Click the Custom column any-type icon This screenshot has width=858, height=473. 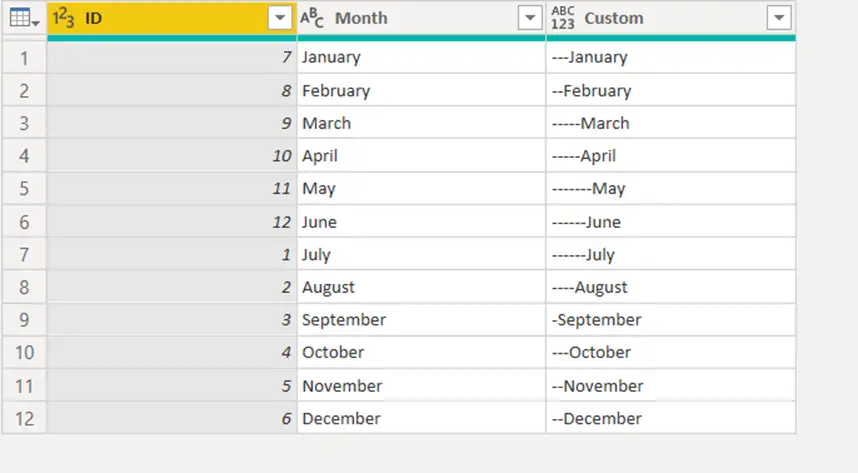tap(563, 18)
